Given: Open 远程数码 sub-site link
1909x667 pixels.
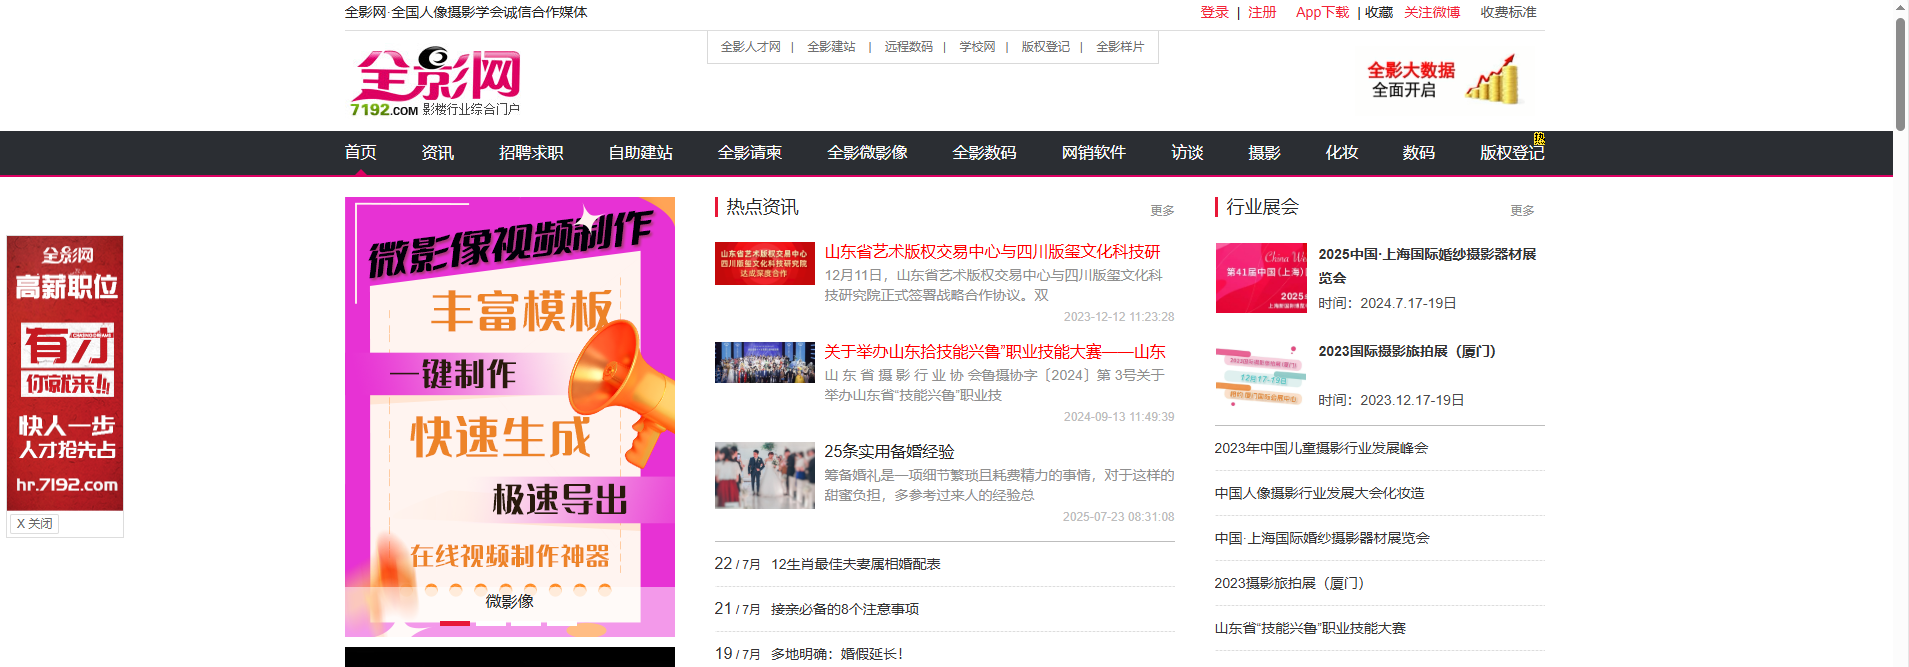Looking at the screenshot, I should point(908,47).
